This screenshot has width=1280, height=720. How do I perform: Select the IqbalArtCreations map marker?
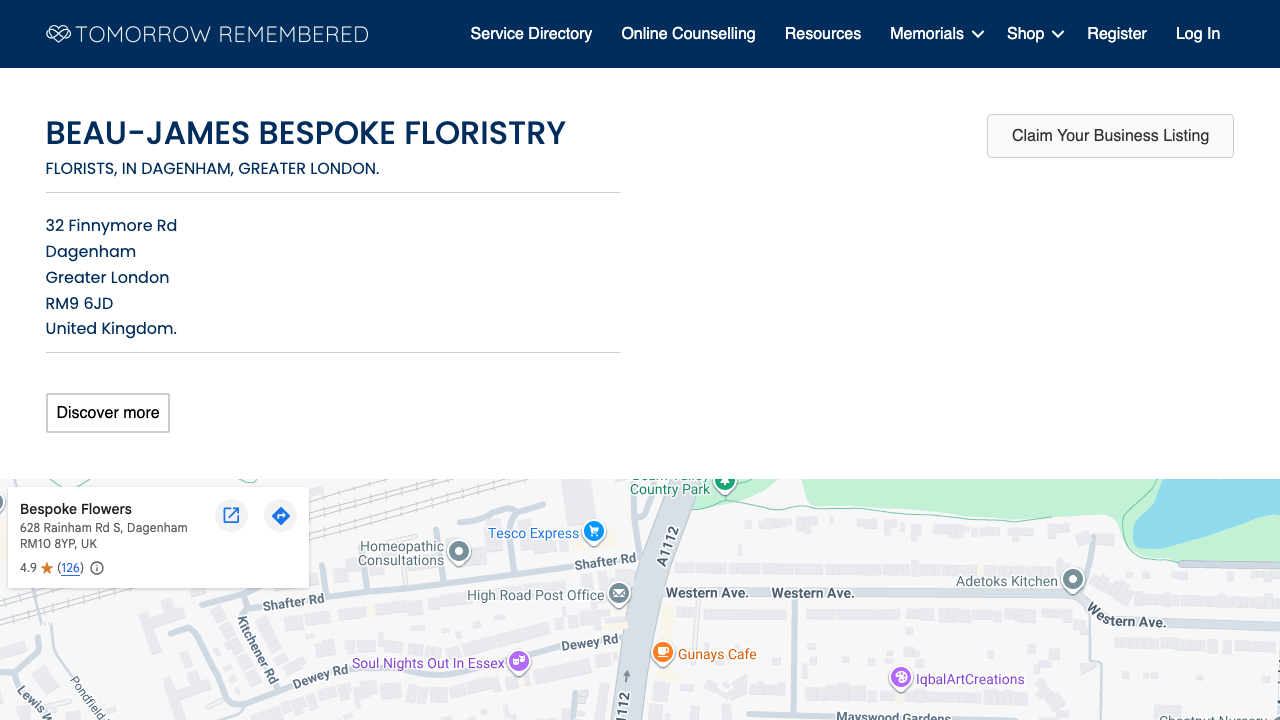(900, 678)
